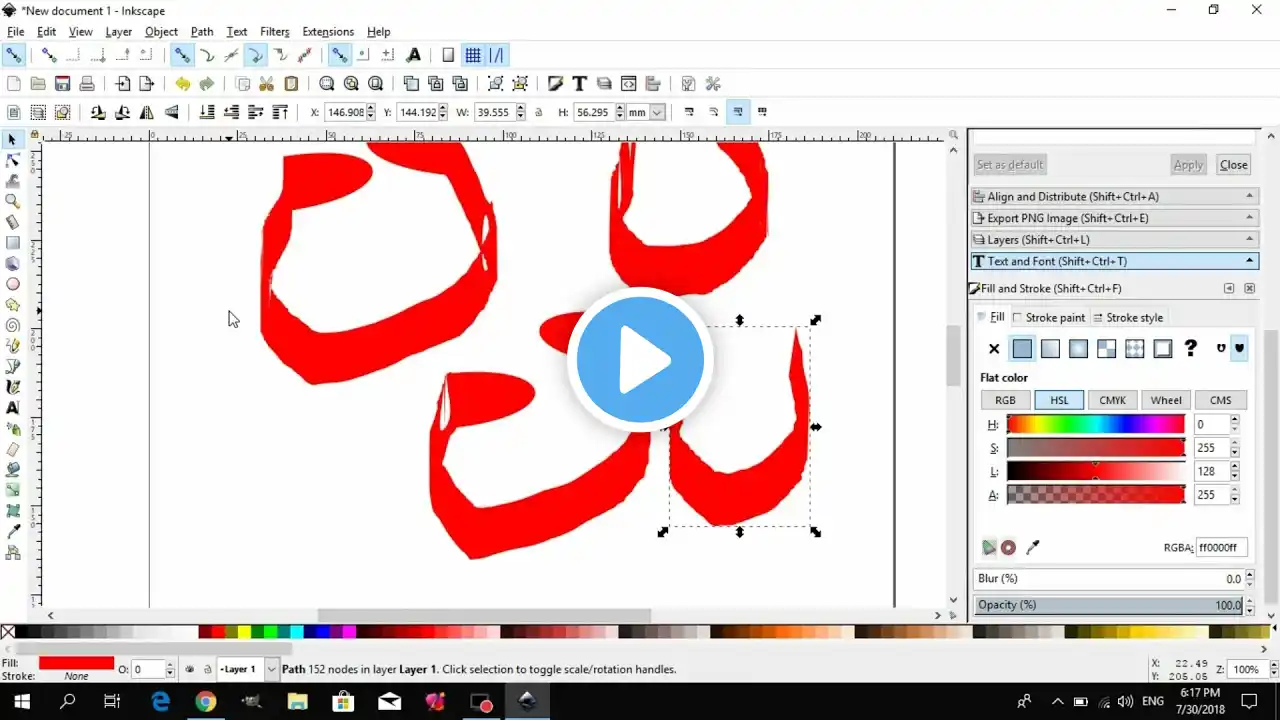Select the Zoom tool in toolbox

tap(13, 201)
